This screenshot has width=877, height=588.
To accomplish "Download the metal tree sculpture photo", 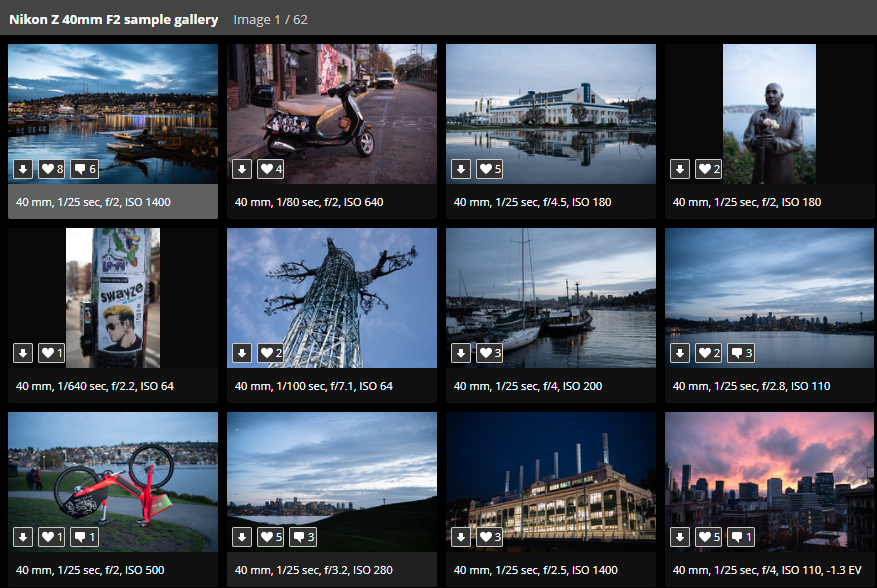I will pyautogui.click(x=242, y=352).
